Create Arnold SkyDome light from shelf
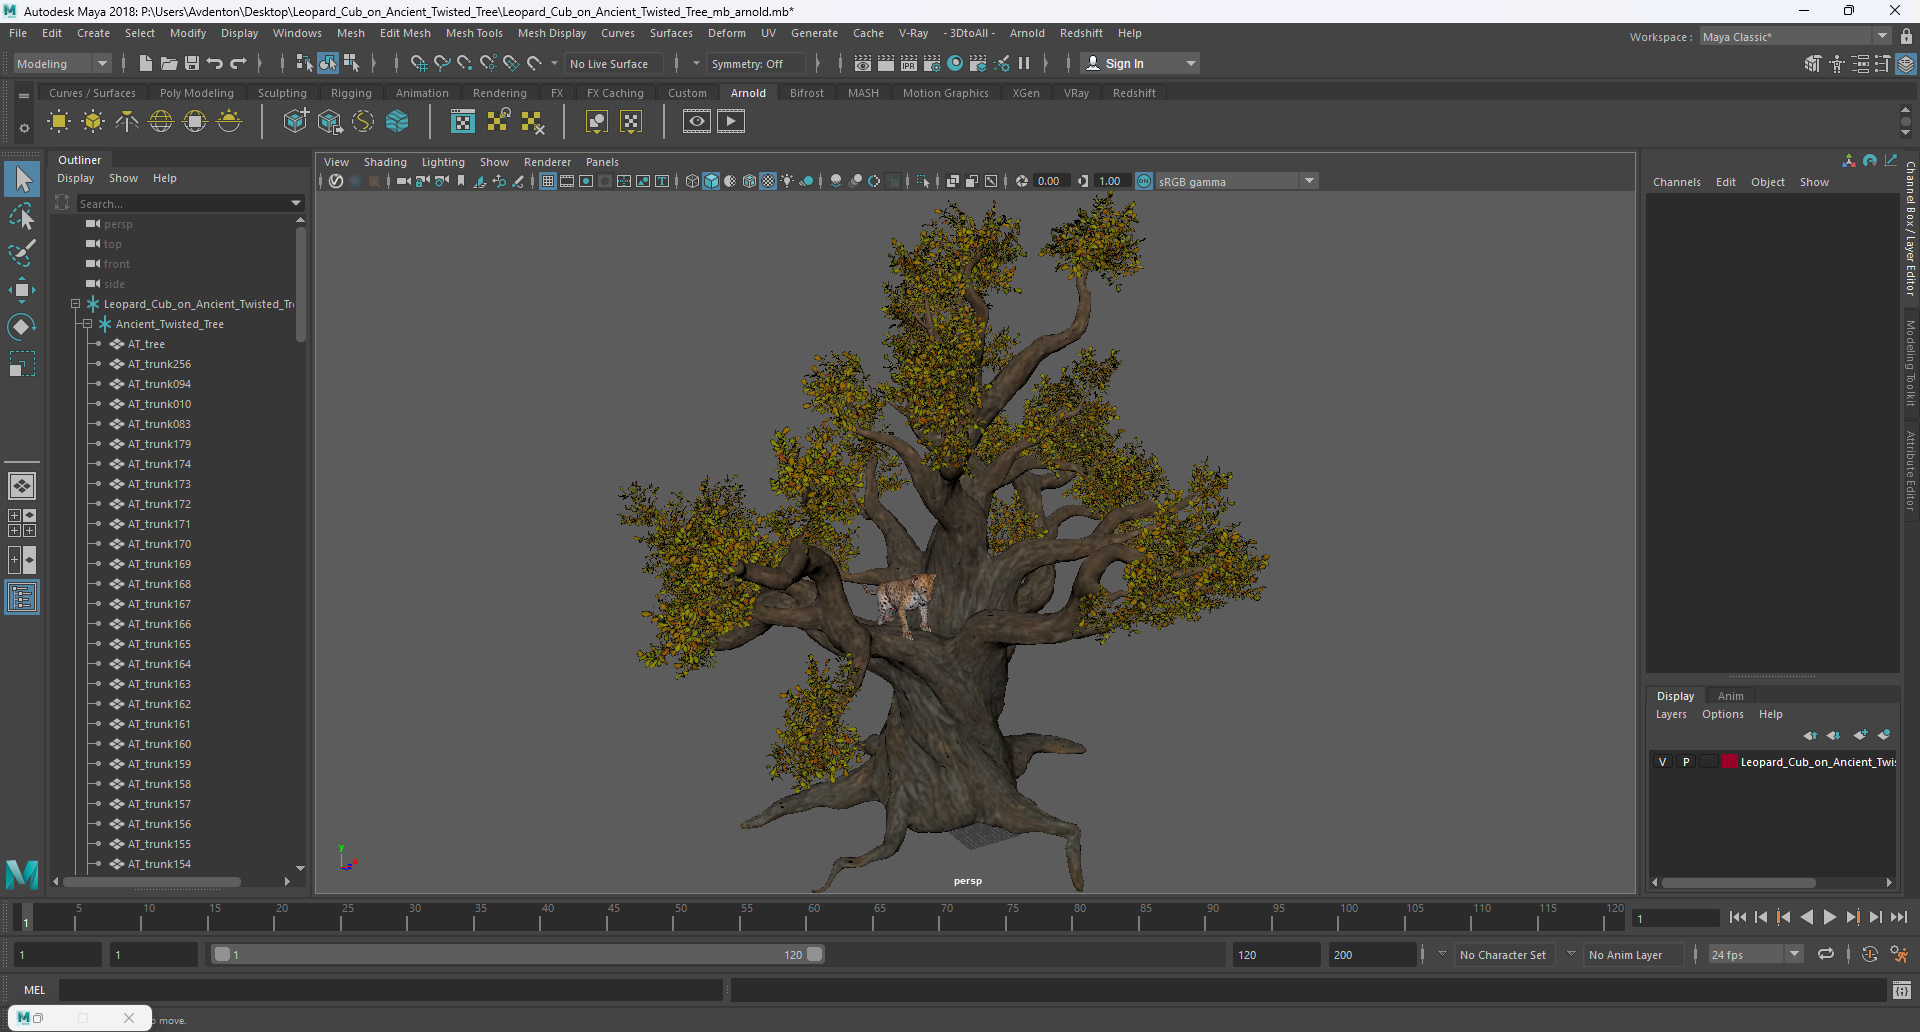 coord(161,122)
